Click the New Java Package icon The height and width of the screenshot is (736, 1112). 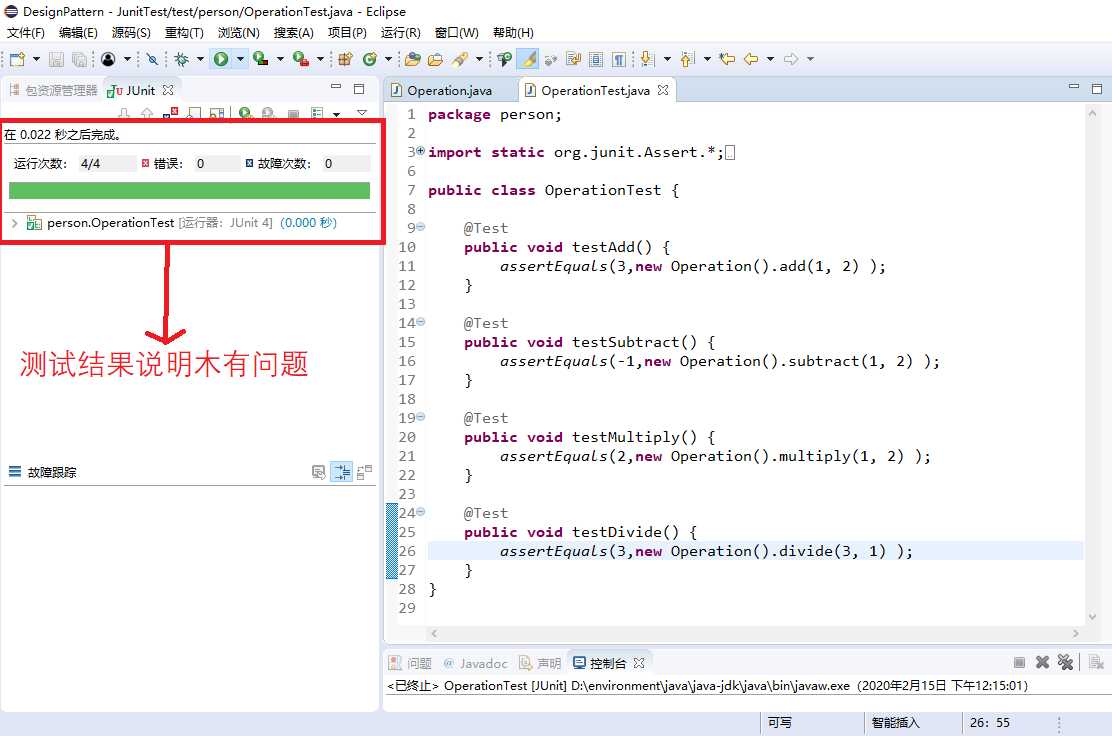345,60
